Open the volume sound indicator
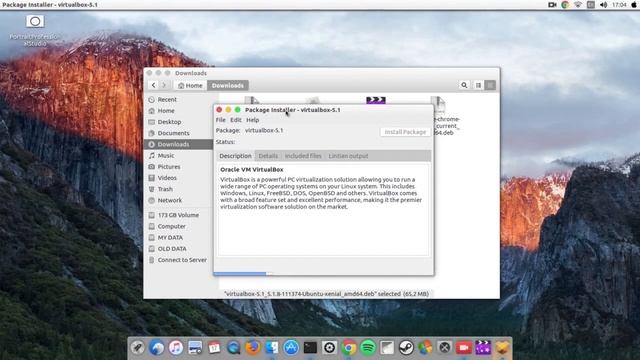640x360 pixels. (604, 5)
